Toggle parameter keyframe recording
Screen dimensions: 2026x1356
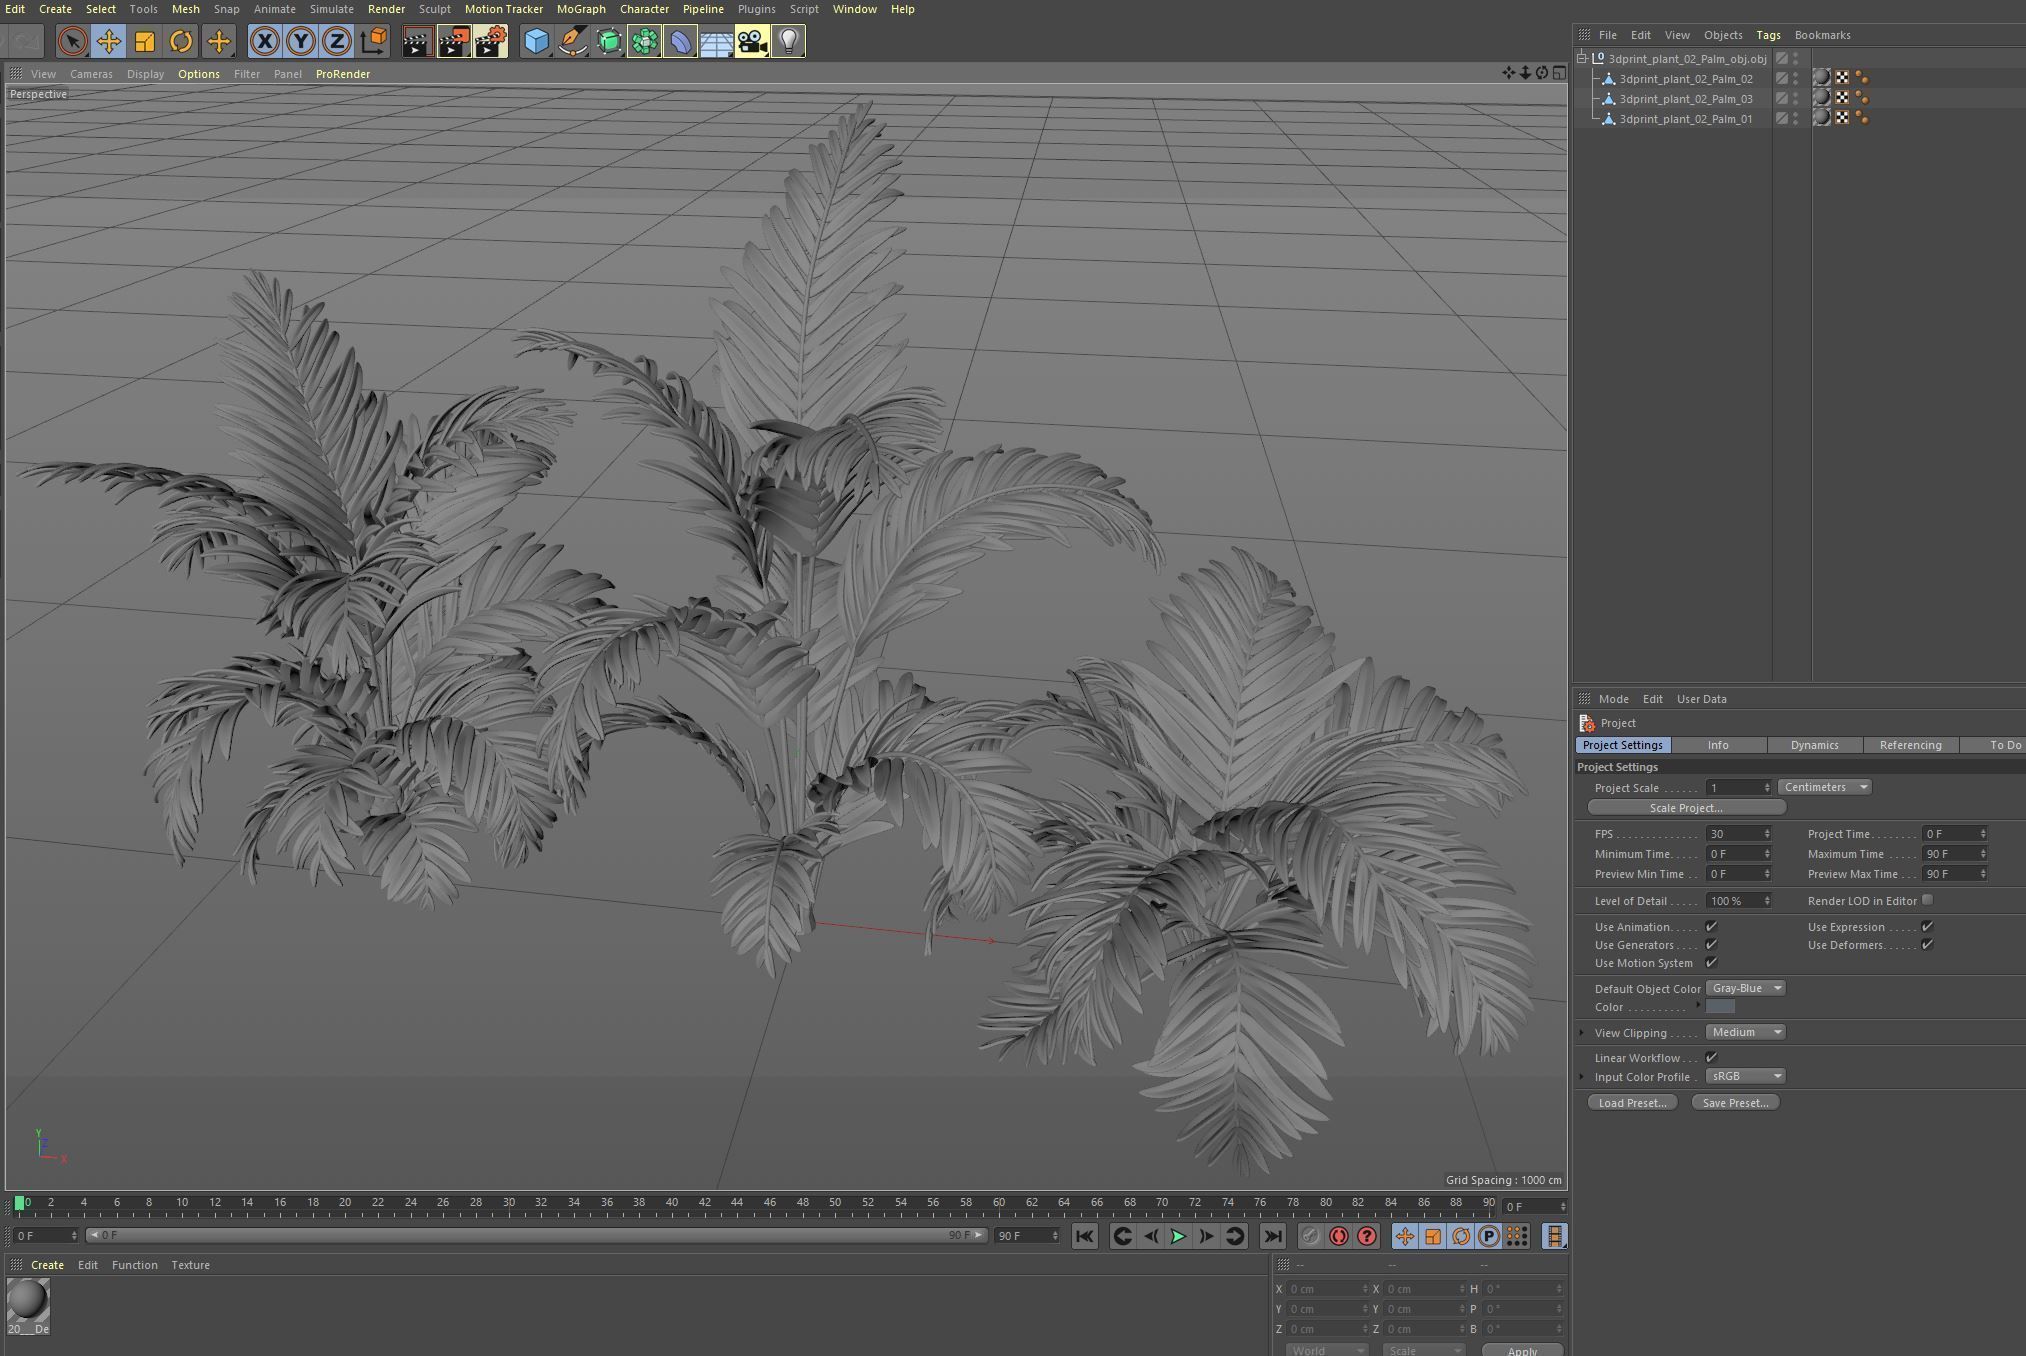point(1488,1236)
